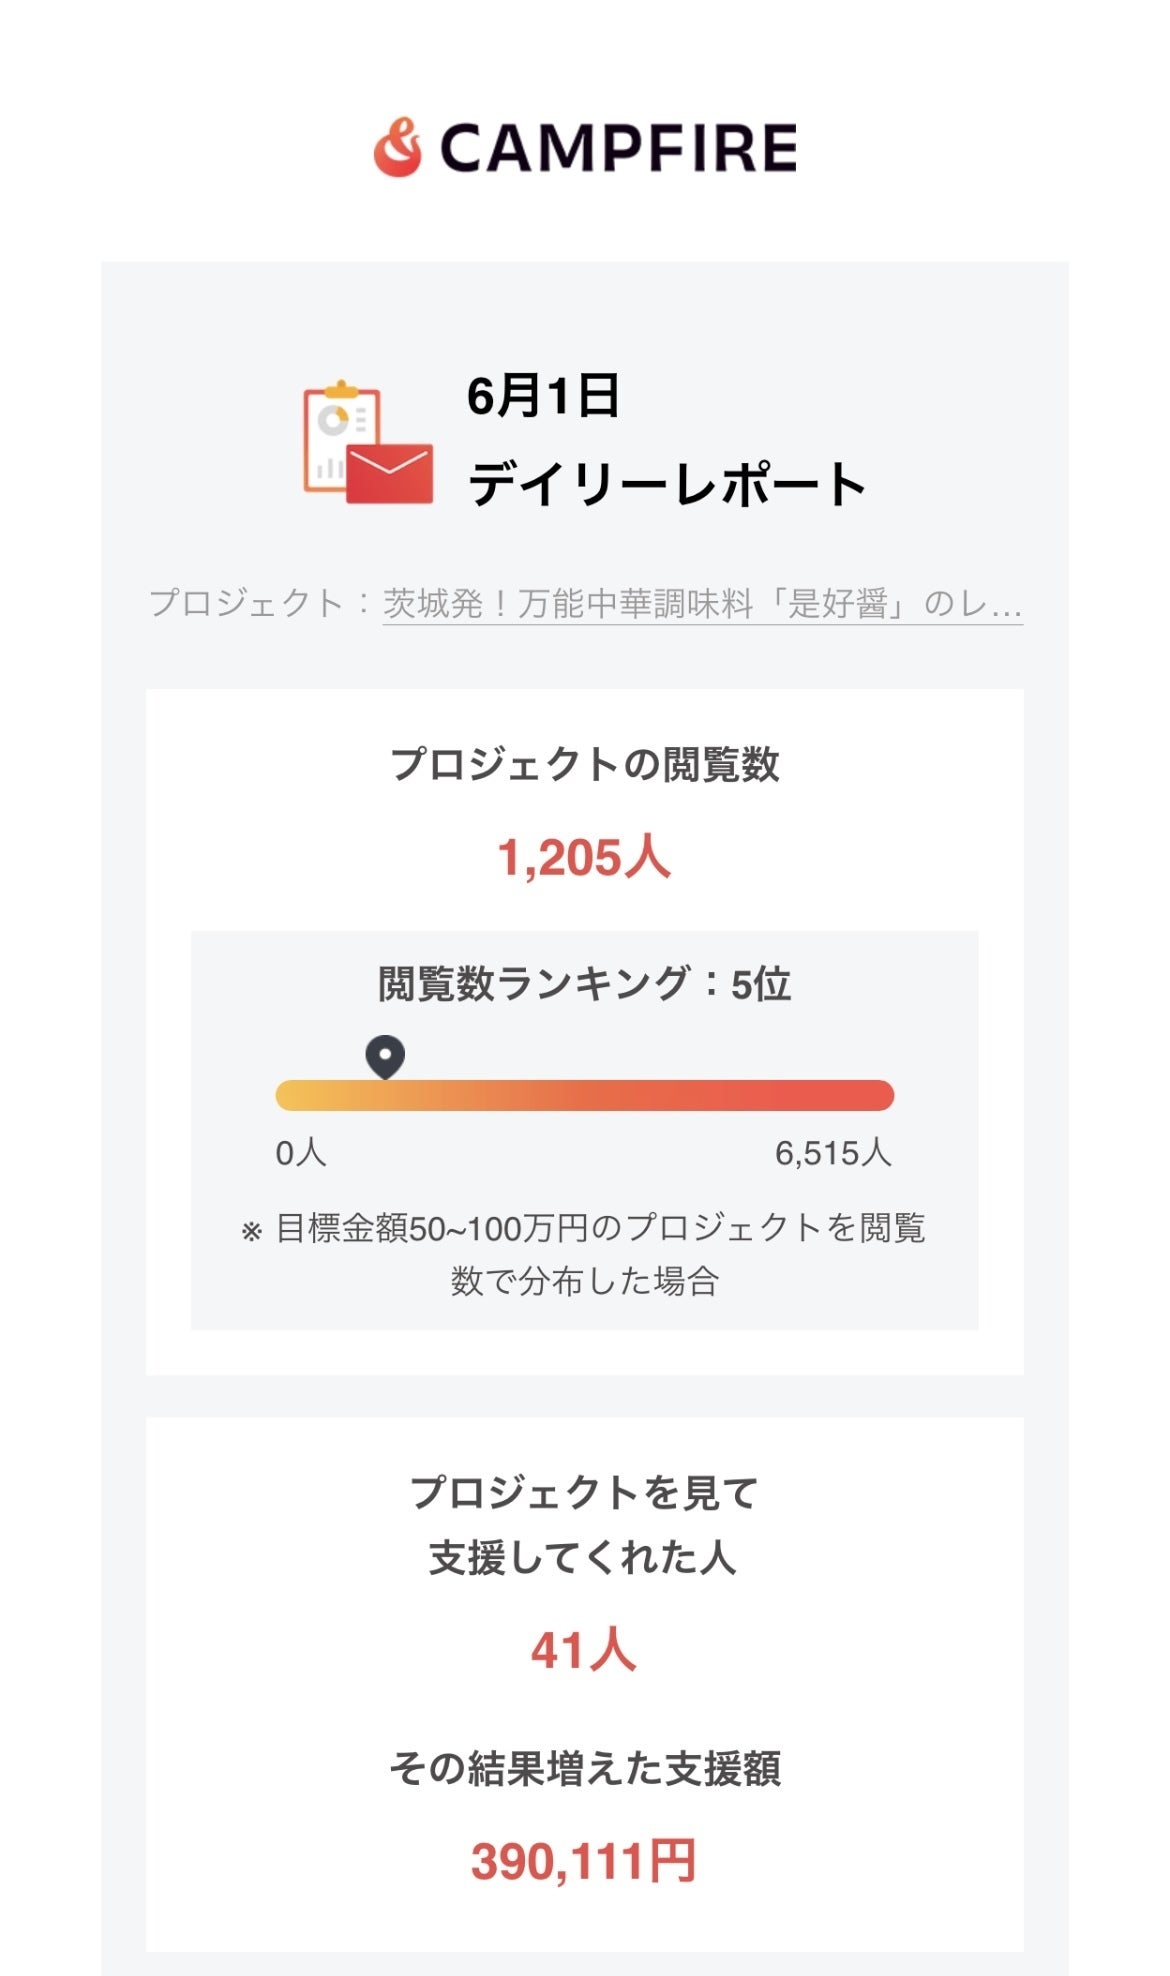1170x1976 pixels.
Task: Click the daily report clipboard icon
Action: coord(341,437)
